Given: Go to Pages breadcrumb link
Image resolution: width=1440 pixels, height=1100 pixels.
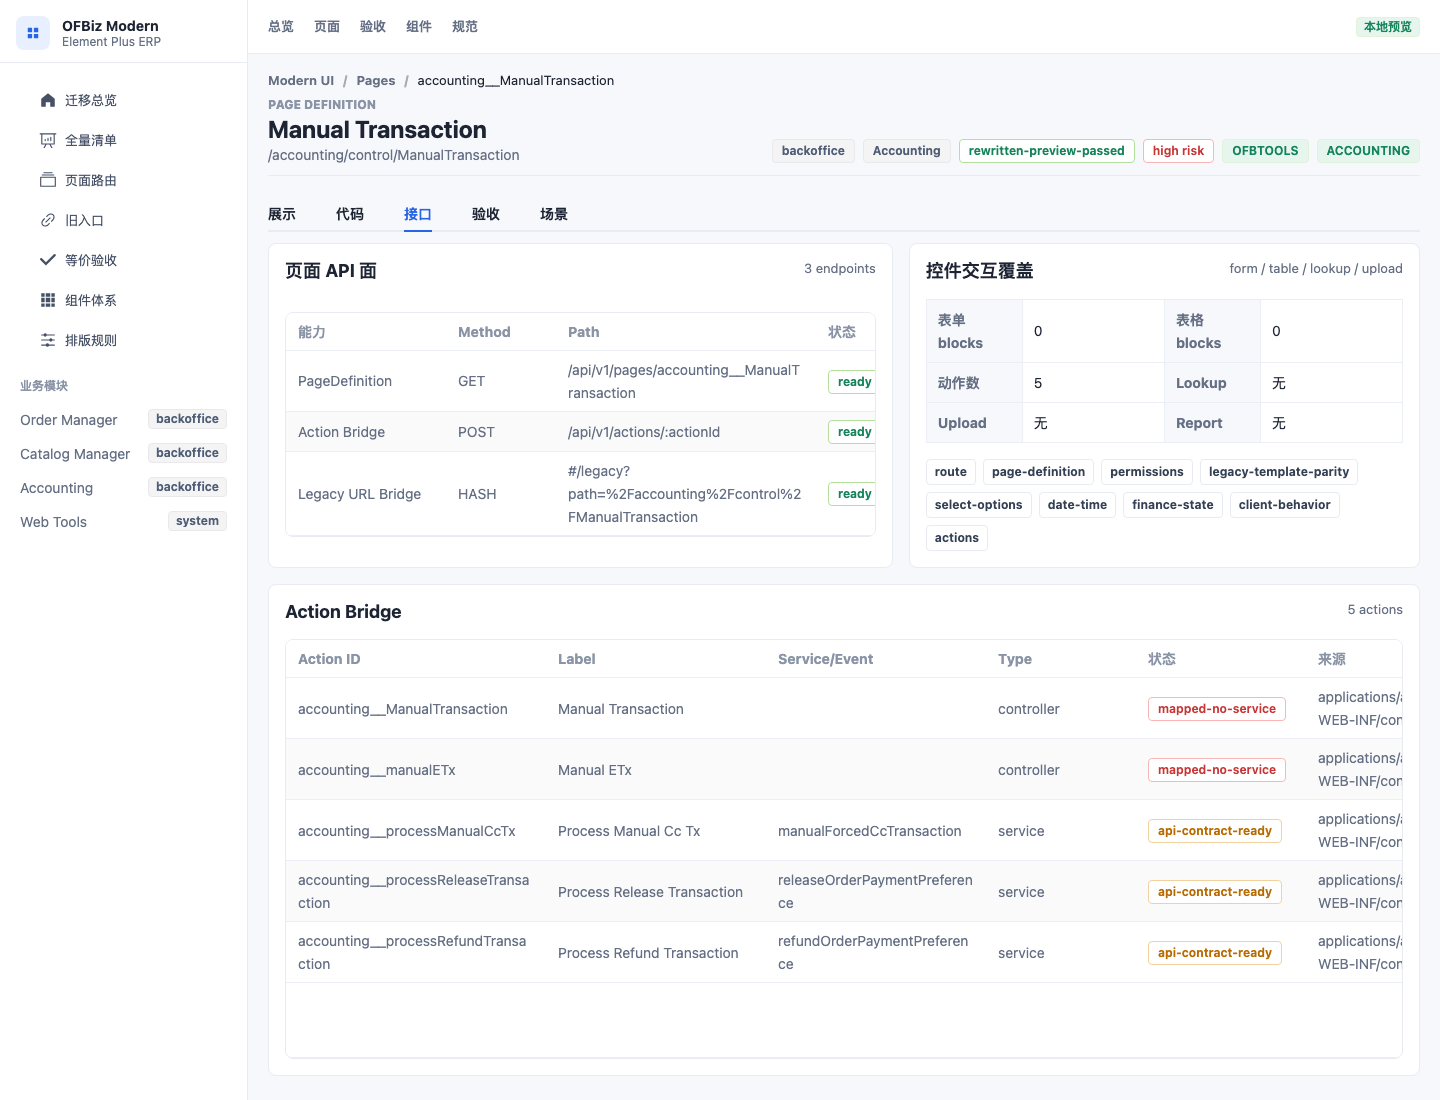Looking at the screenshot, I should point(376,81).
